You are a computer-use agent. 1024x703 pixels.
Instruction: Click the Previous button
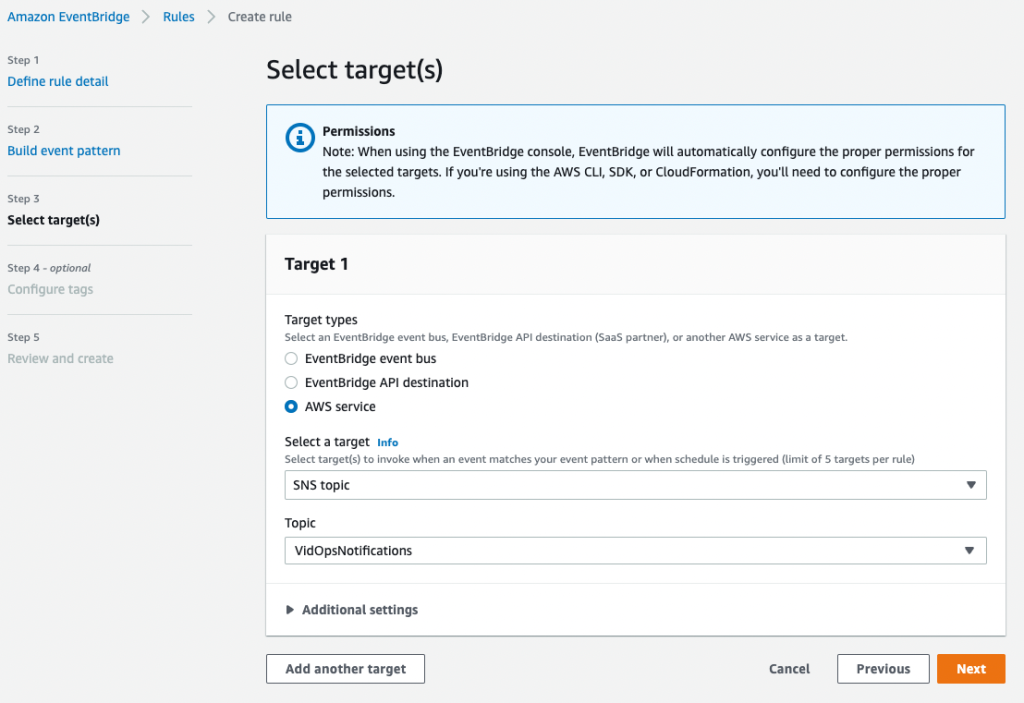[882, 668]
